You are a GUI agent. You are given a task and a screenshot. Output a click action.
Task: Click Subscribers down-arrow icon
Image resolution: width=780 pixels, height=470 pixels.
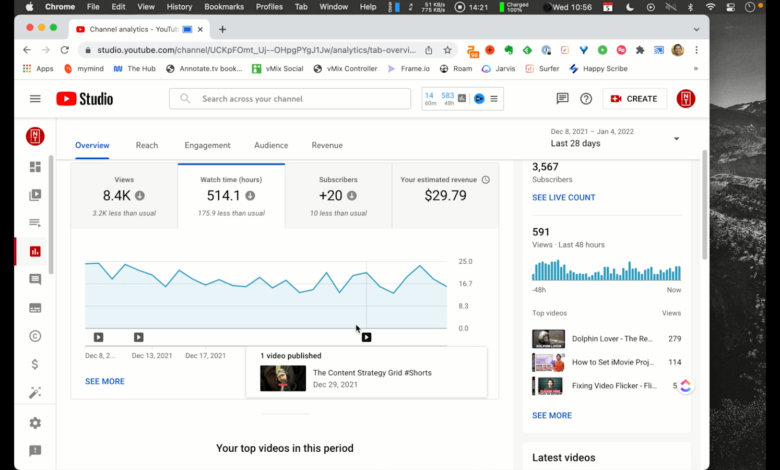tap(352, 195)
